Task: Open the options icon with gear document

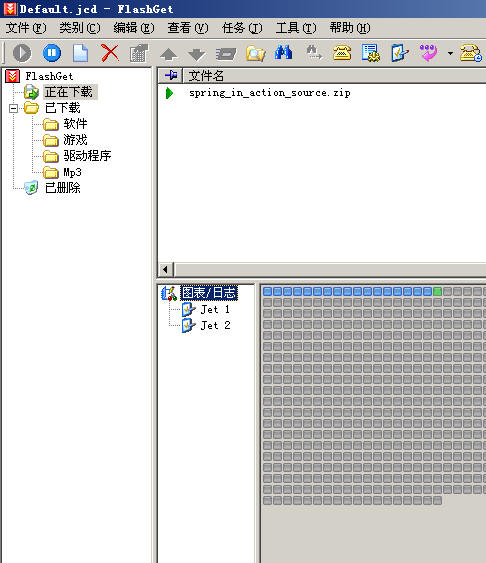Action: [x=371, y=53]
